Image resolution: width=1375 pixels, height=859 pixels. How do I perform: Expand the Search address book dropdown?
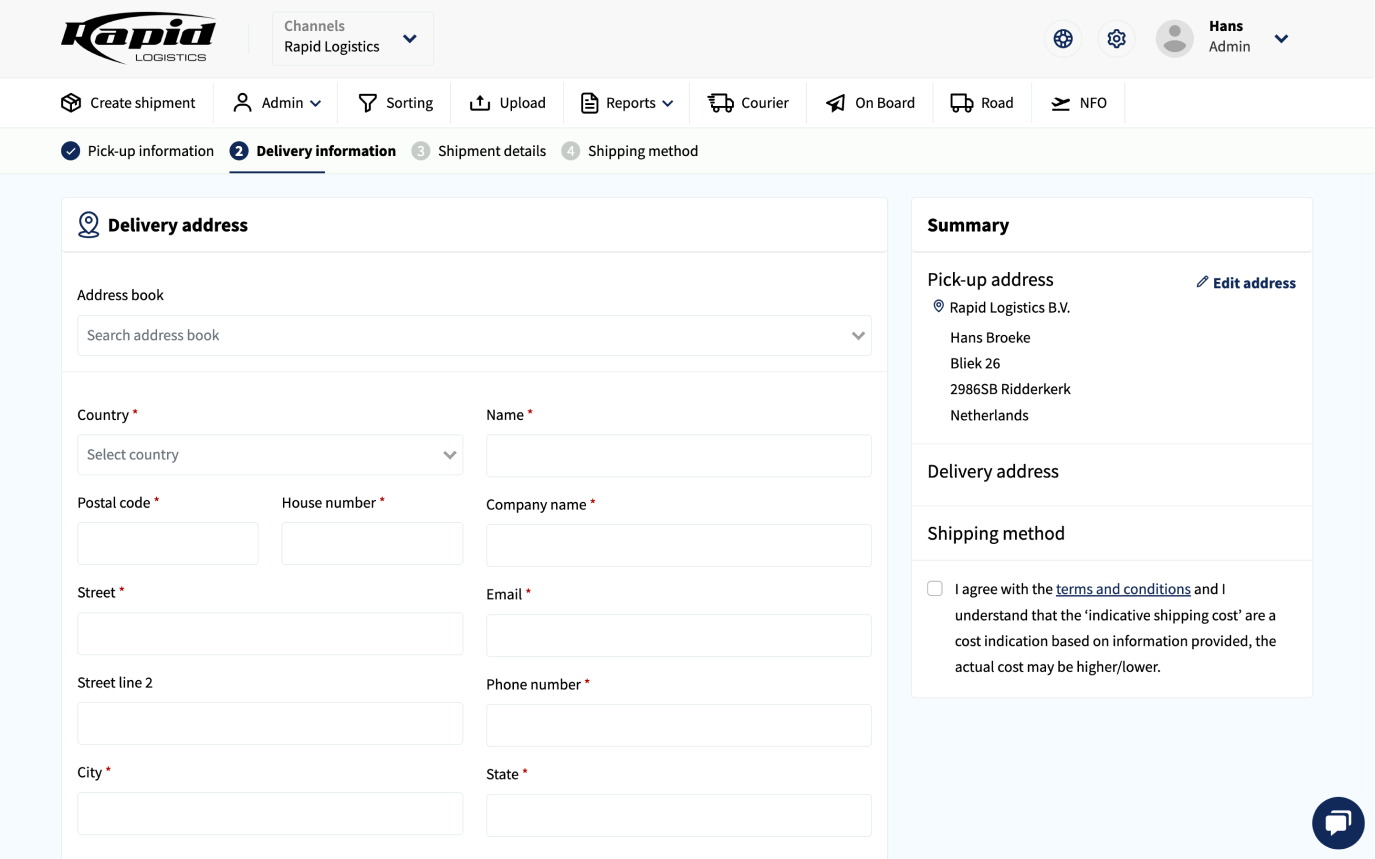(x=473, y=335)
